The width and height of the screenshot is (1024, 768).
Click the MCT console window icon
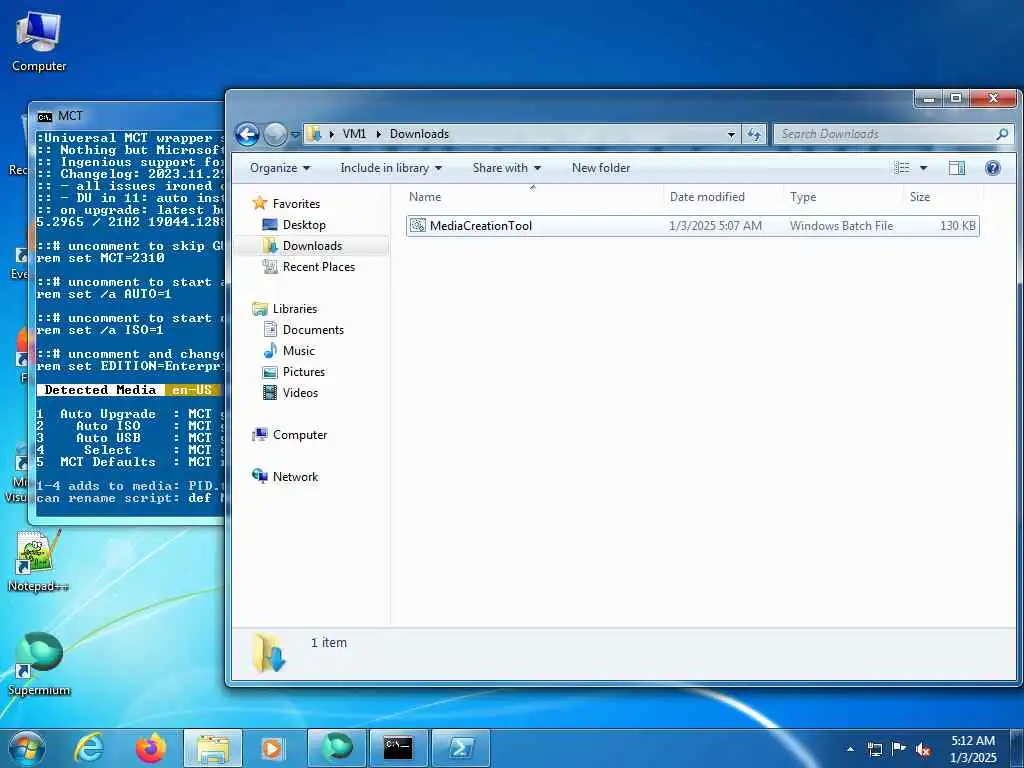click(44, 117)
